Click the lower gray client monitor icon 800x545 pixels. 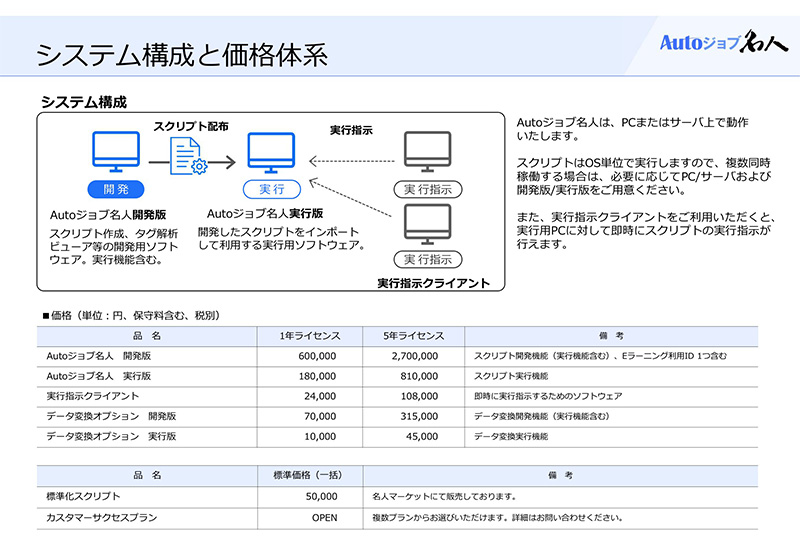428,224
